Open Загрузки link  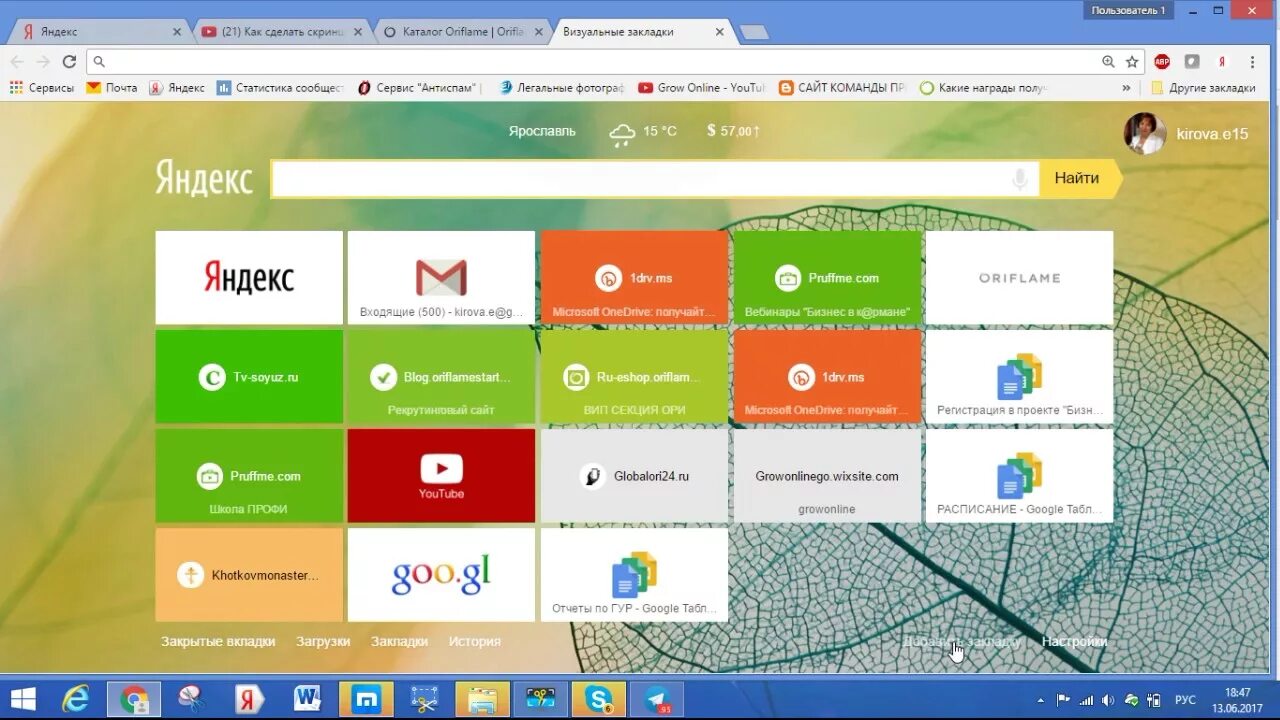323,642
